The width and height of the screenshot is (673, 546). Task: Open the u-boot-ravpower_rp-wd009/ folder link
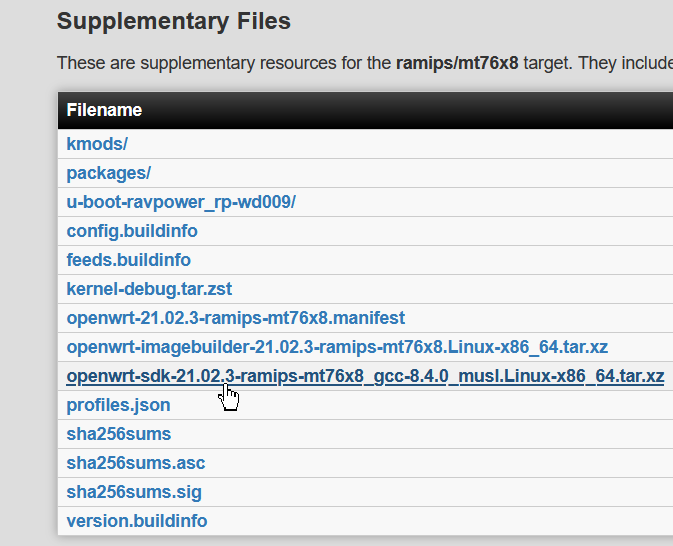[181, 202]
